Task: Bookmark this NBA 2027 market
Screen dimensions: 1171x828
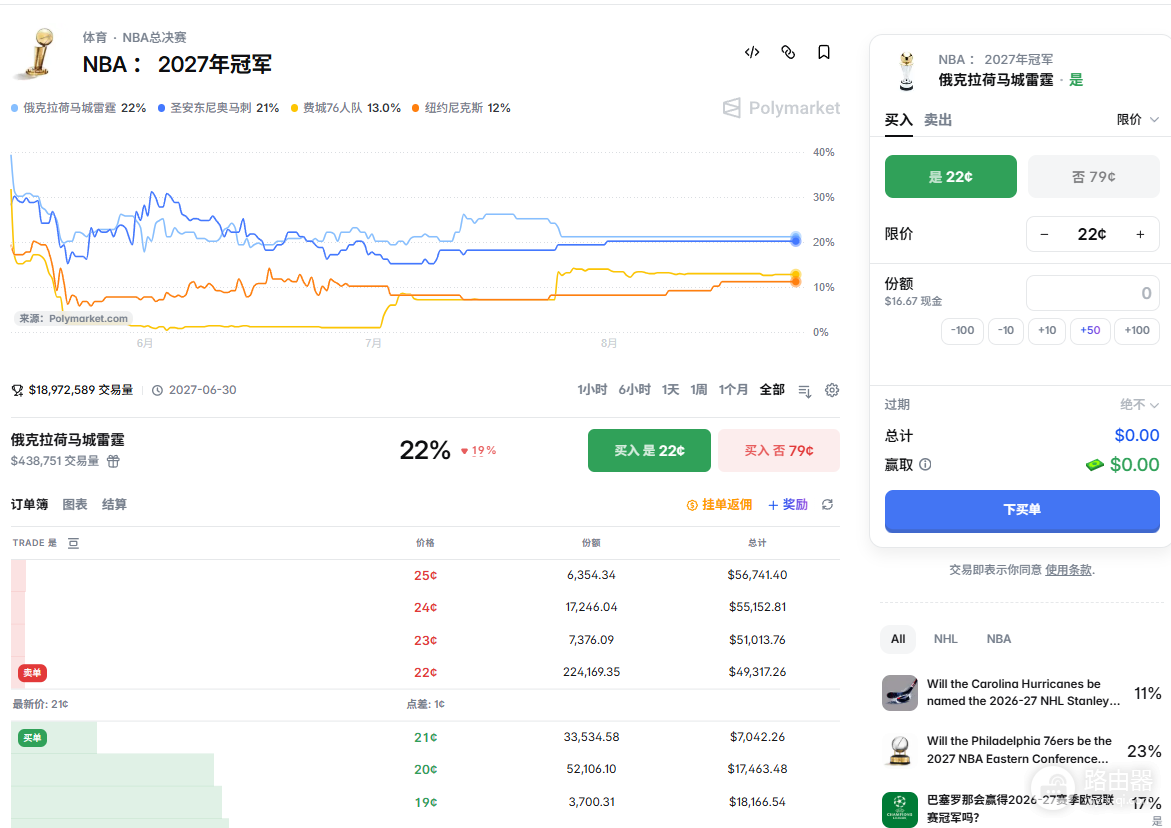Action: coord(824,52)
